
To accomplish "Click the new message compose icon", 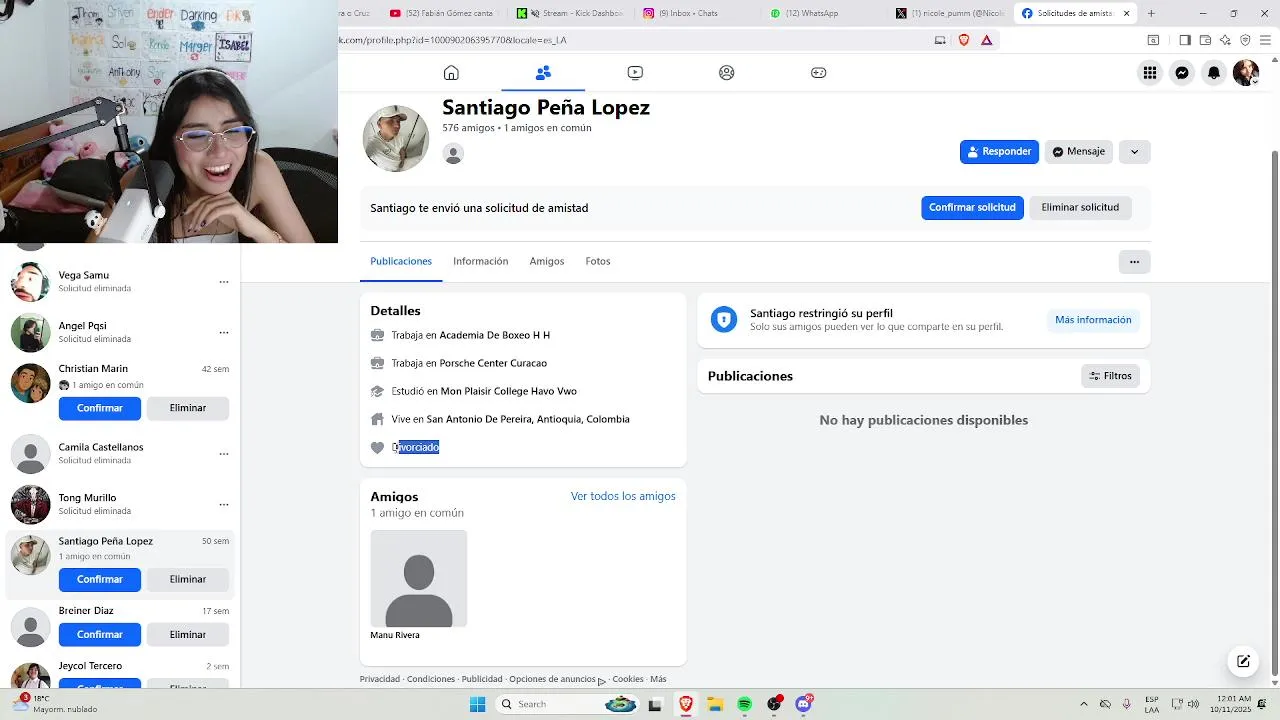I will 1243,661.
